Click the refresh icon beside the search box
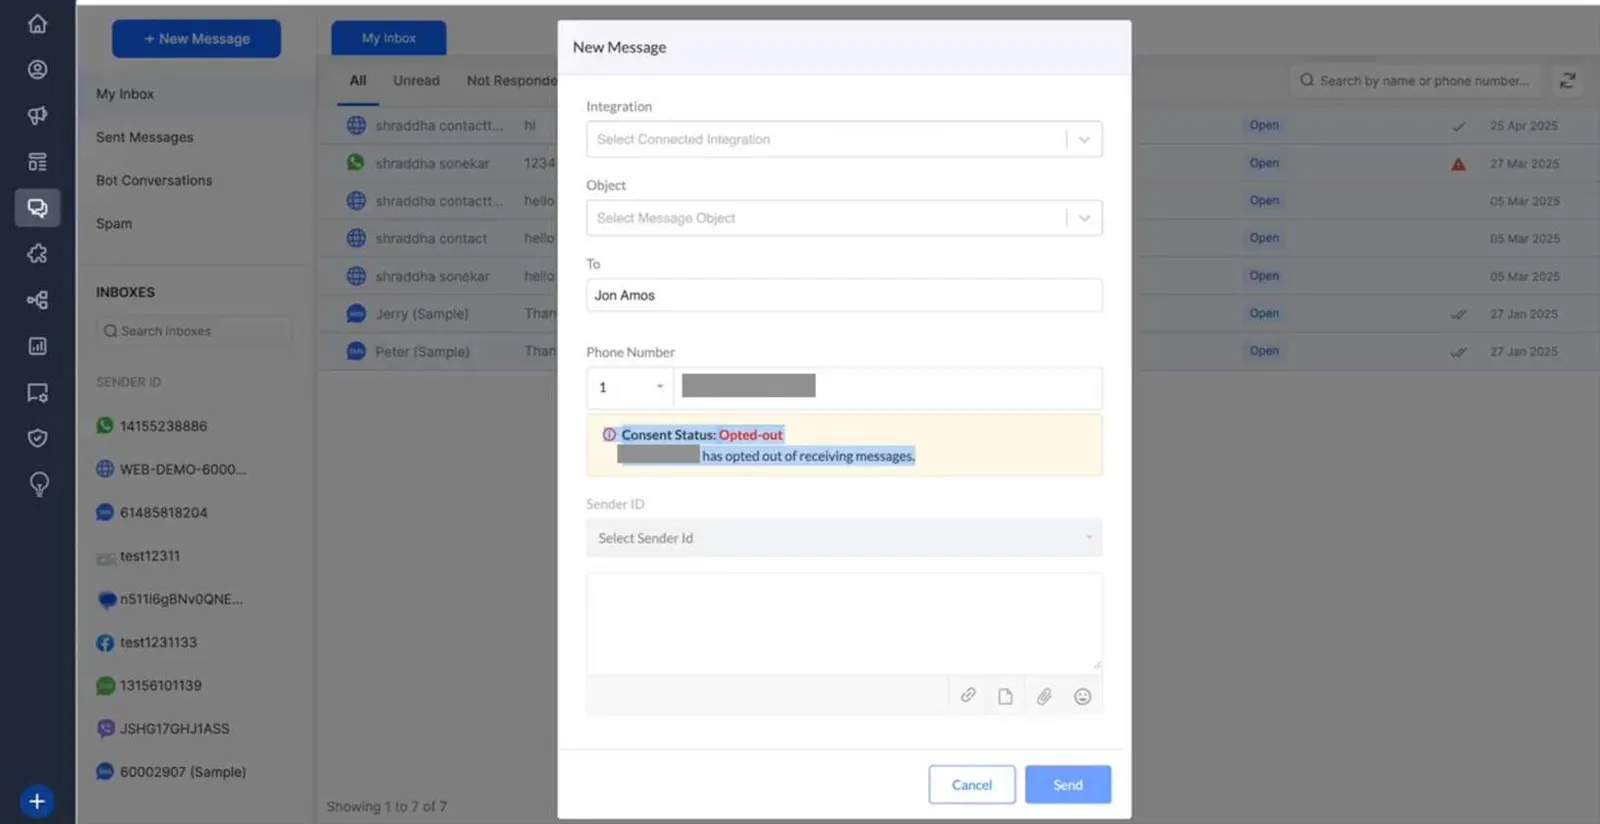 [x=1567, y=80]
